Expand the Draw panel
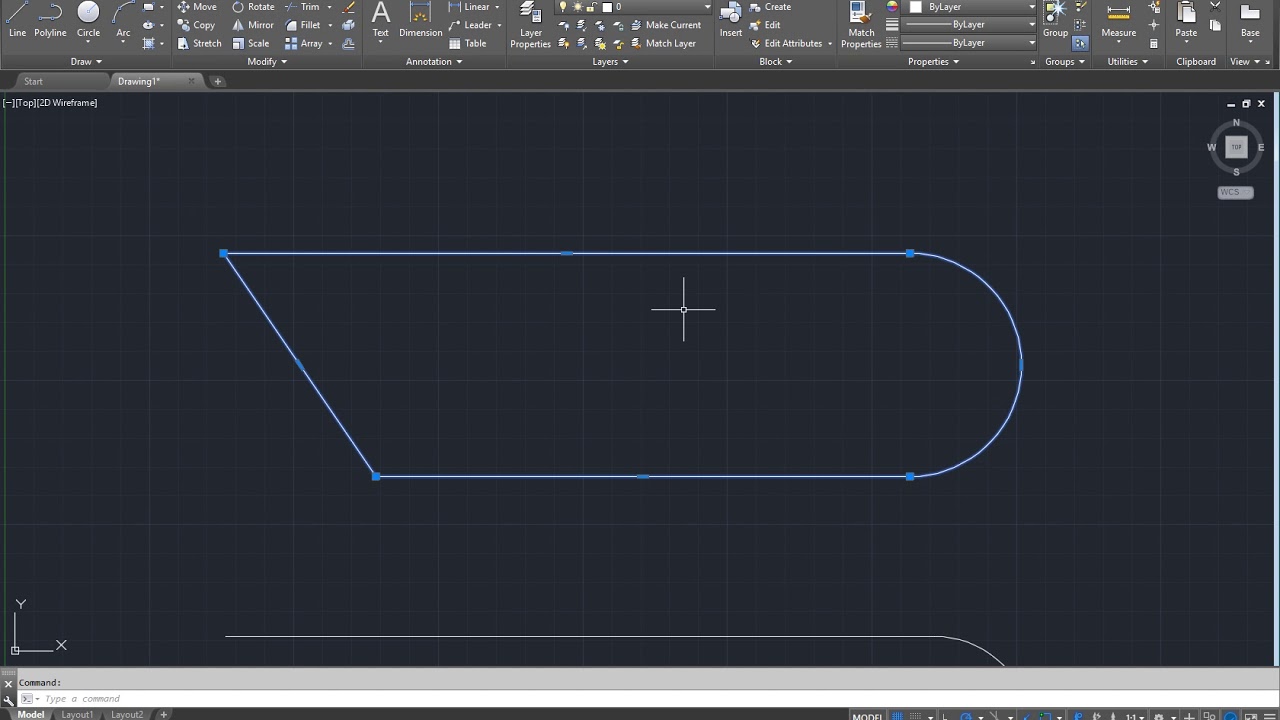This screenshot has height=720, width=1280. [x=86, y=62]
